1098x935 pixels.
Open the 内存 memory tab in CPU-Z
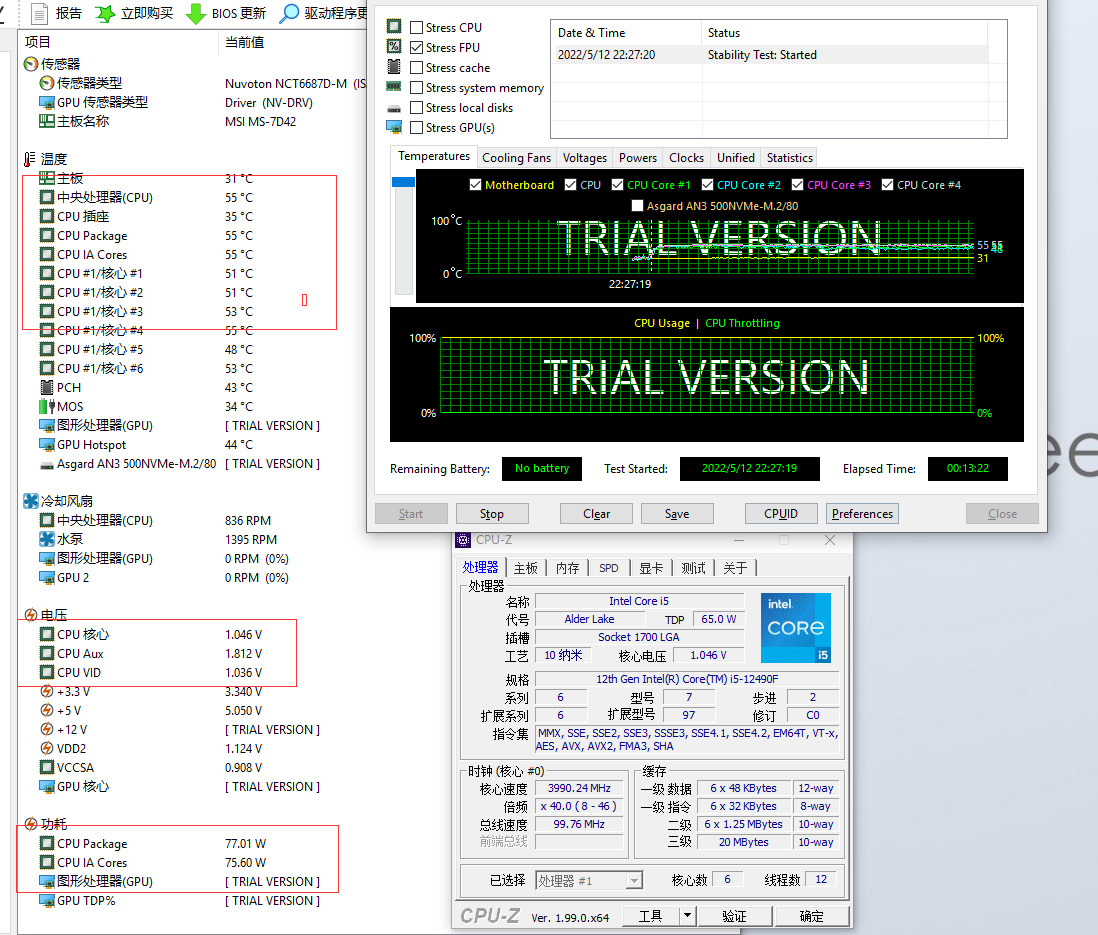(x=568, y=568)
